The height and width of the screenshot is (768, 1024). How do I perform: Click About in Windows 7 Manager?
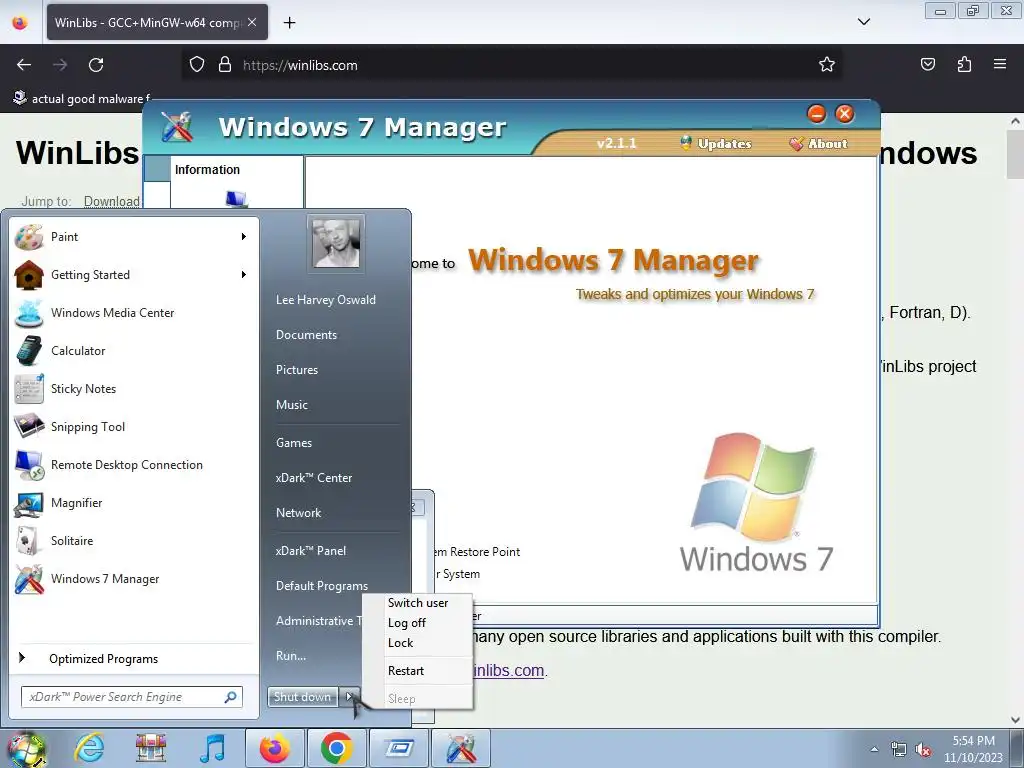point(818,144)
